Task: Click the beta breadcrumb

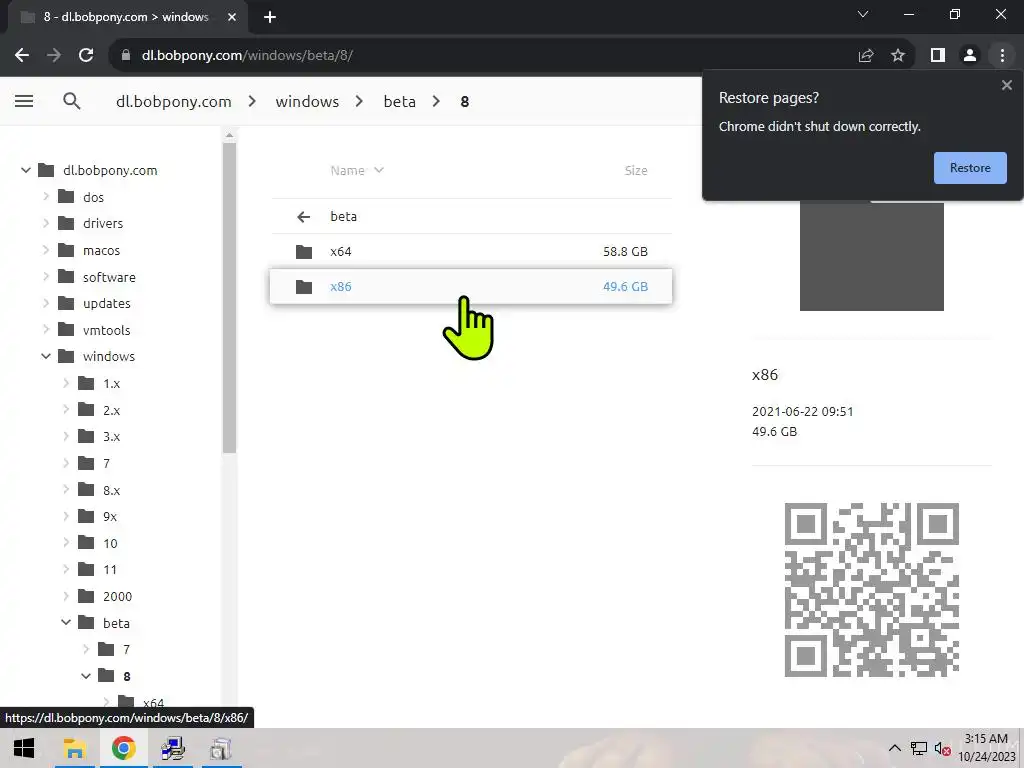Action: click(400, 102)
